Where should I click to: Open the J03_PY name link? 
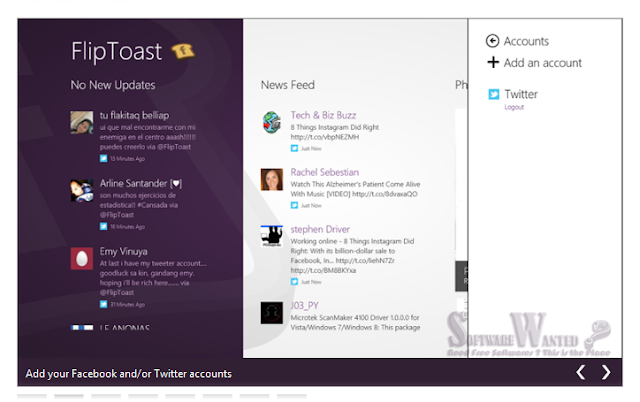(304, 306)
